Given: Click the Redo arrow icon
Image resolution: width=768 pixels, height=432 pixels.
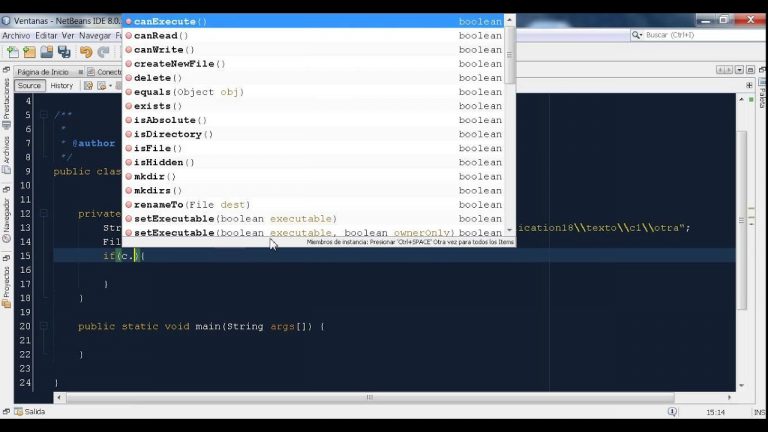Looking at the screenshot, I should [103, 52].
